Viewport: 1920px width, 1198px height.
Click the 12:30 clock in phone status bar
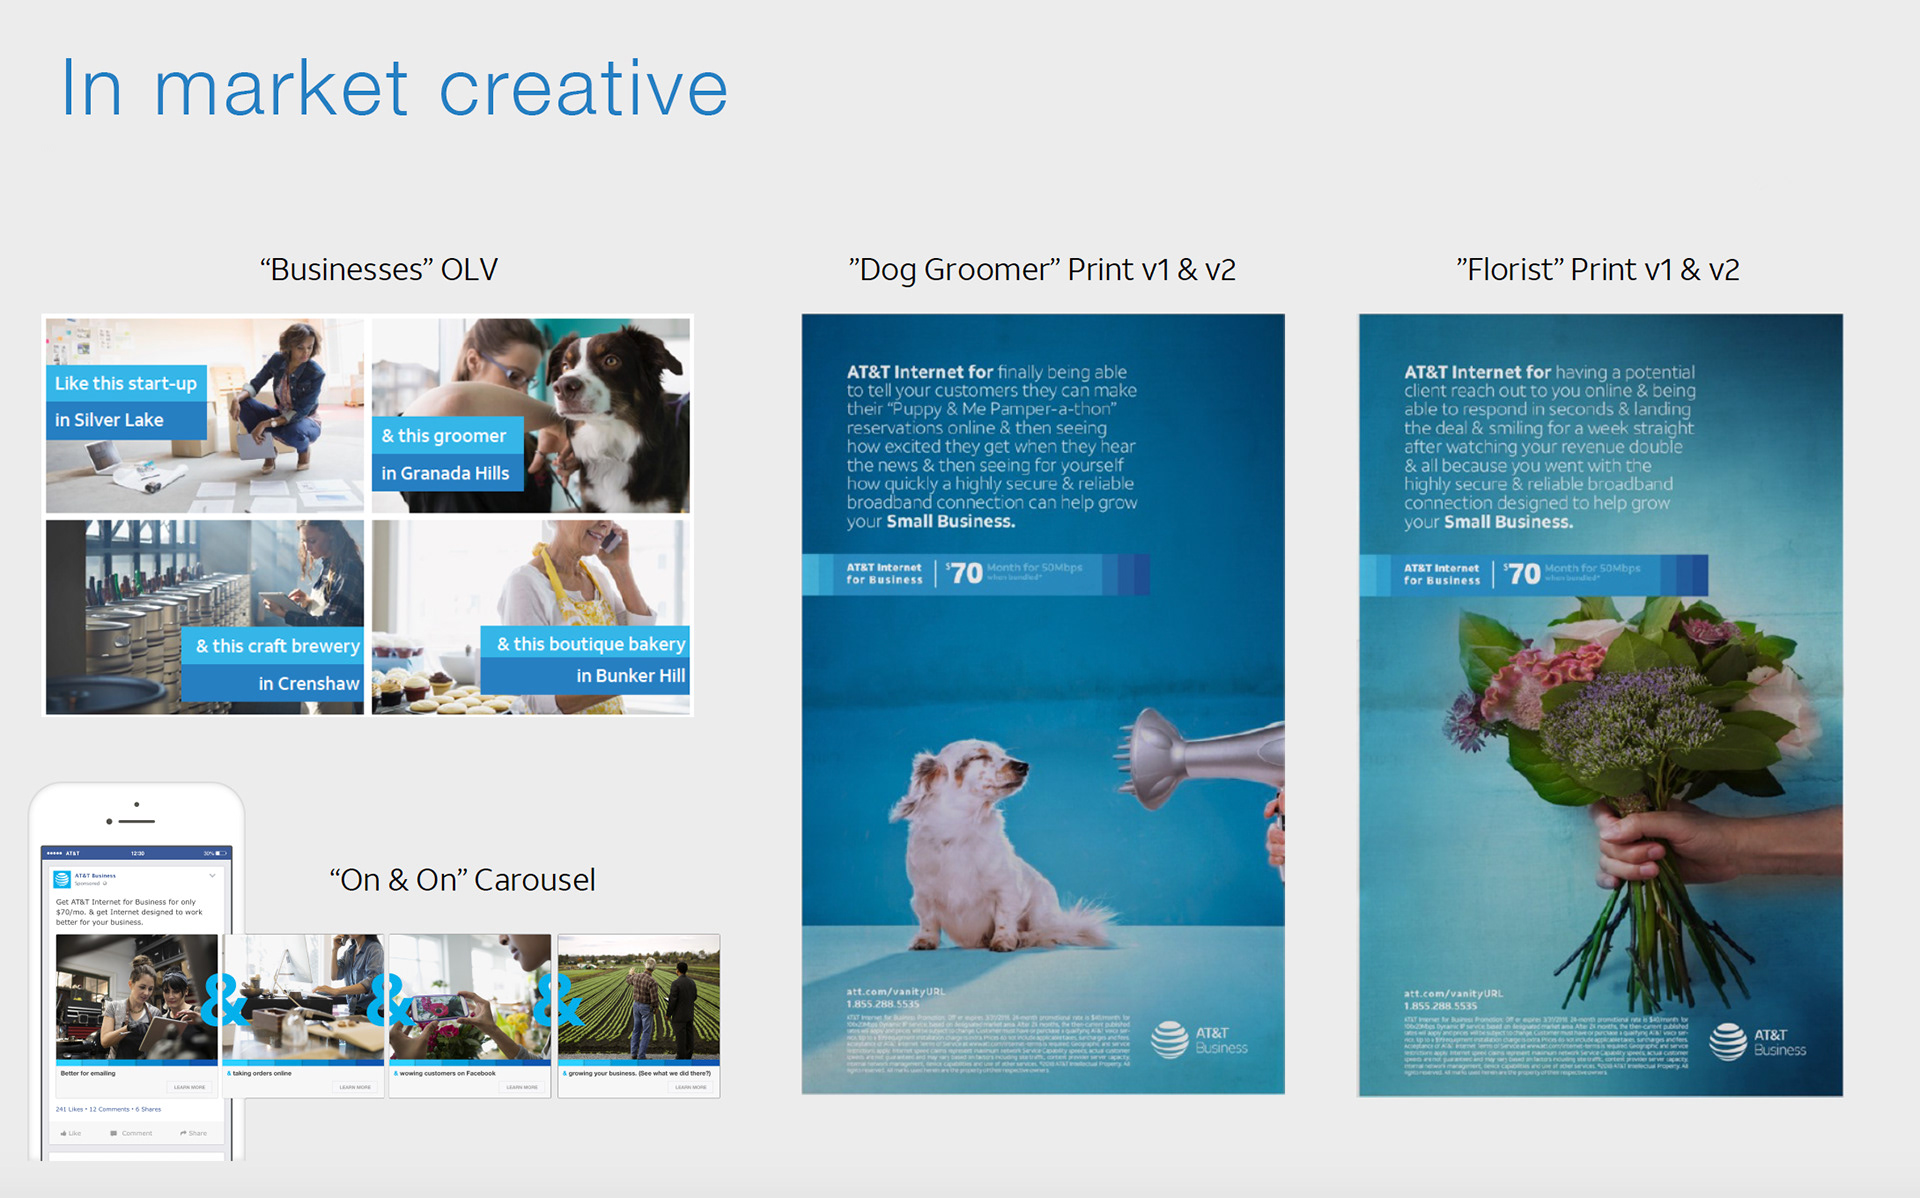click(138, 853)
